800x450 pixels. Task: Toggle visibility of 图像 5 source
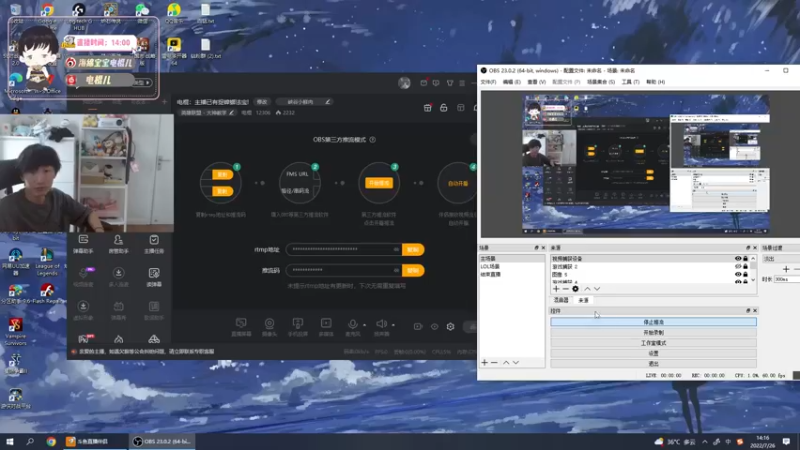point(738,274)
